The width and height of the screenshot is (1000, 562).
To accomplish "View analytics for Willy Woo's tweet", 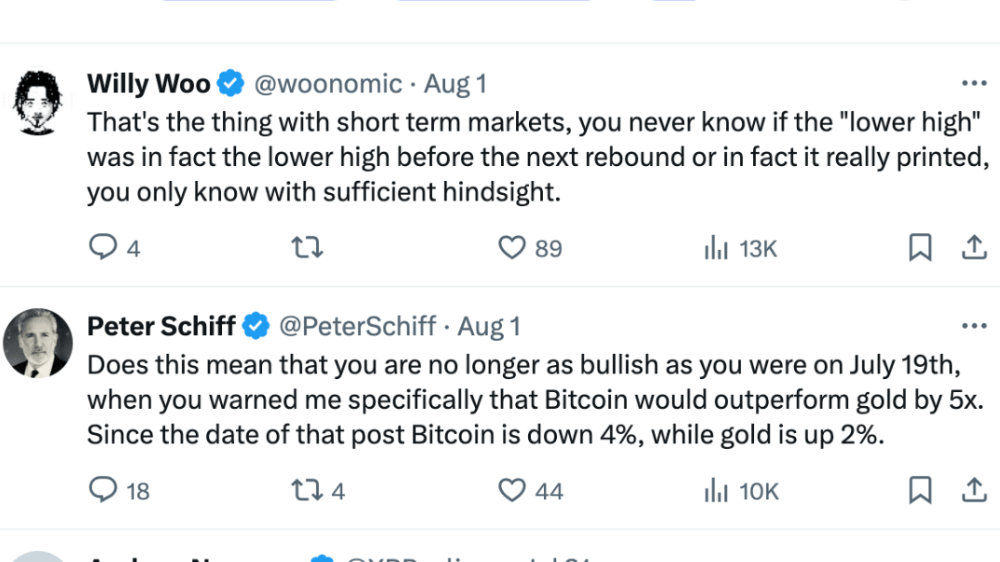I will (x=714, y=248).
